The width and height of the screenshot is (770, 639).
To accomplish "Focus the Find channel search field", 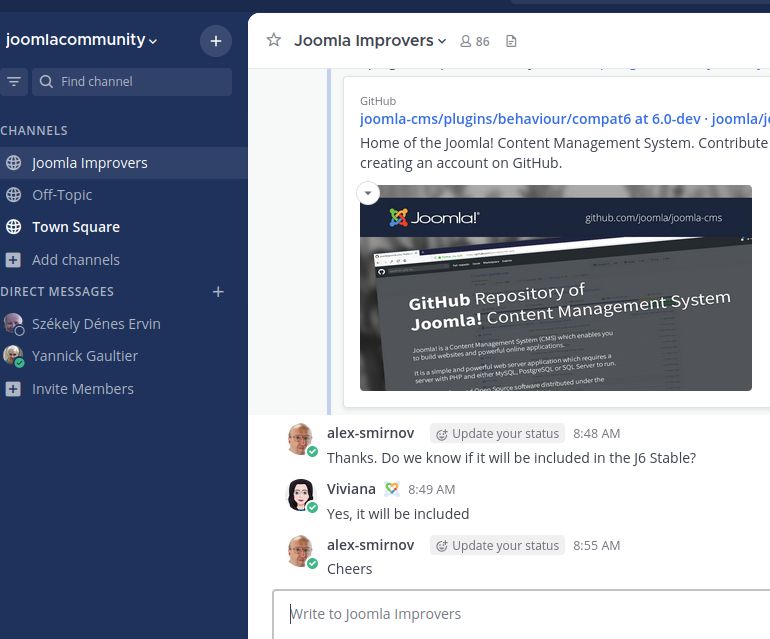I will point(132,82).
